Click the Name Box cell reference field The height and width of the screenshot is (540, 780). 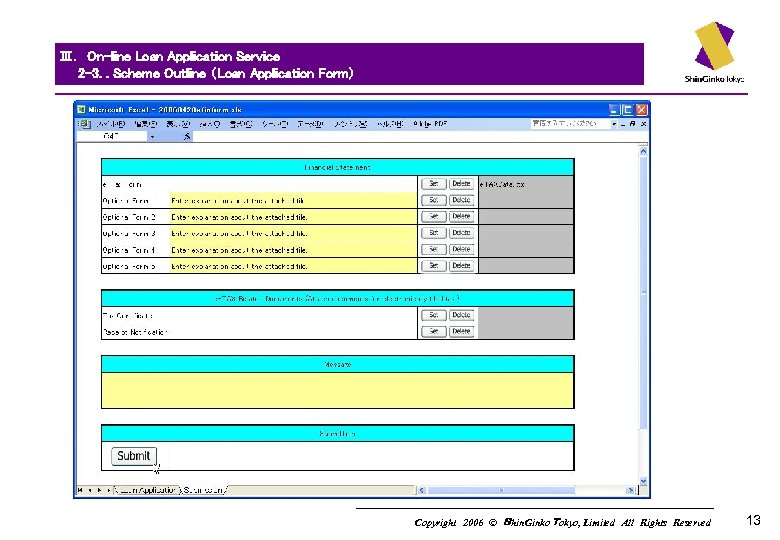[x=112, y=136]
